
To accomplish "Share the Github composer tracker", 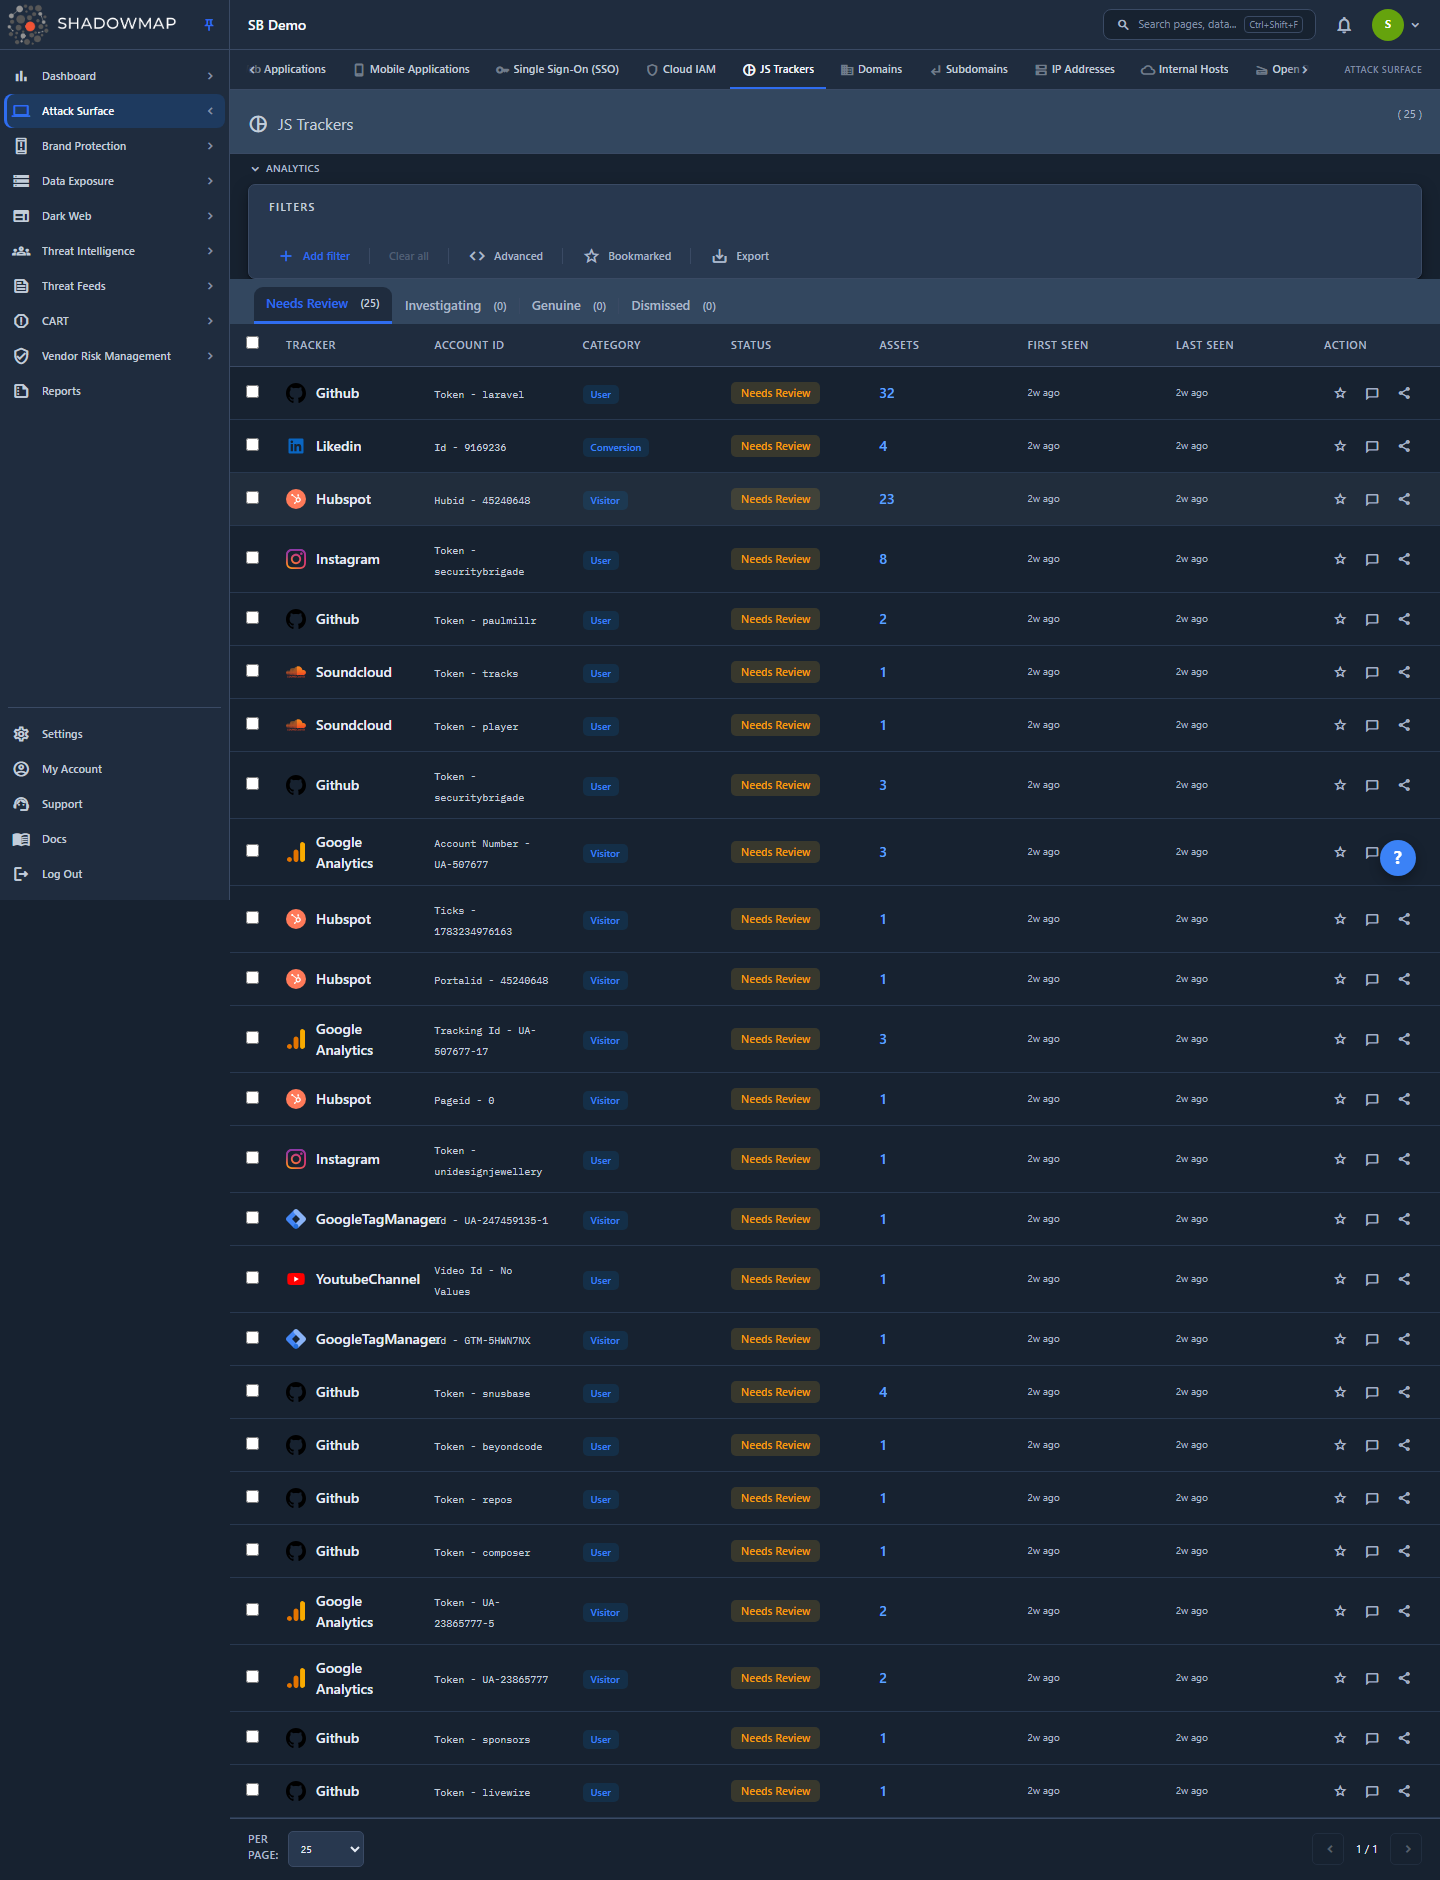I will coord(1404,1551).
